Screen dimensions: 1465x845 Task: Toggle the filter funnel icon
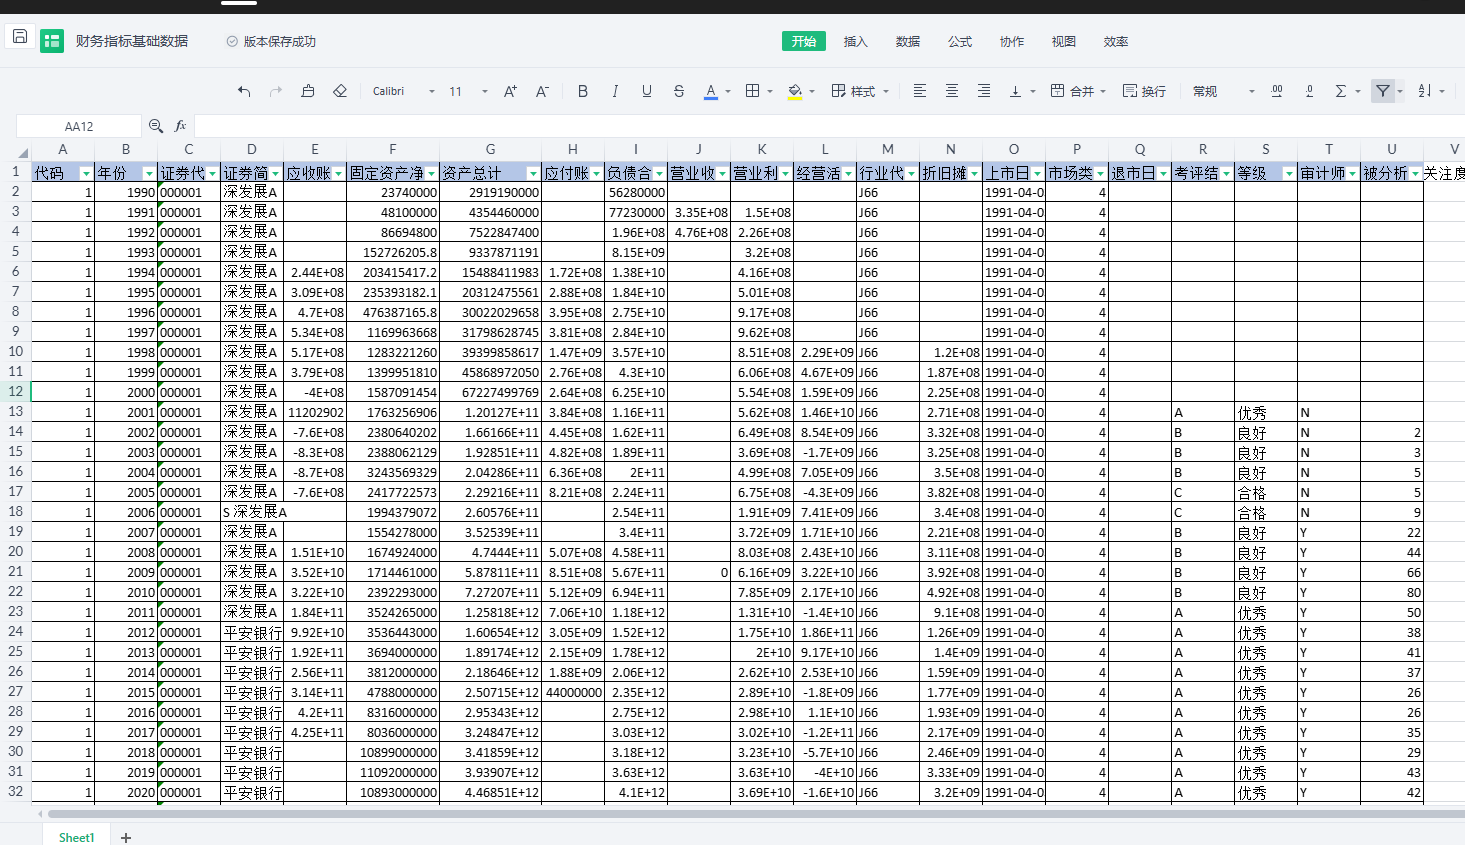click(x=1383, y=91)
